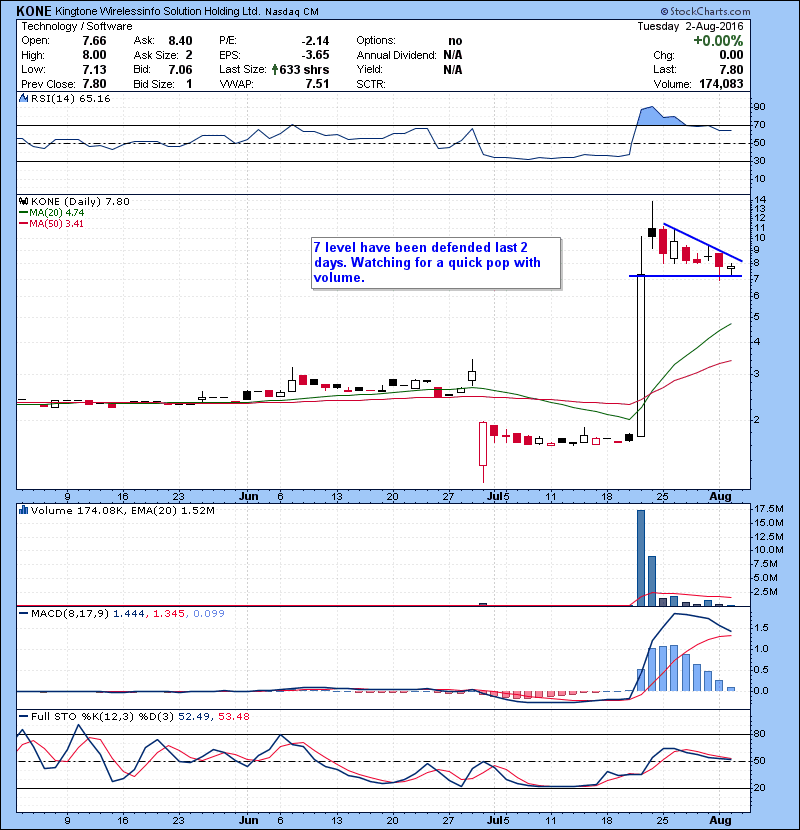Click the EPS value -3.65
Image resolution: width=800 pixels, height=830 pixels.
pyautogui.click(x=316, y=55)
